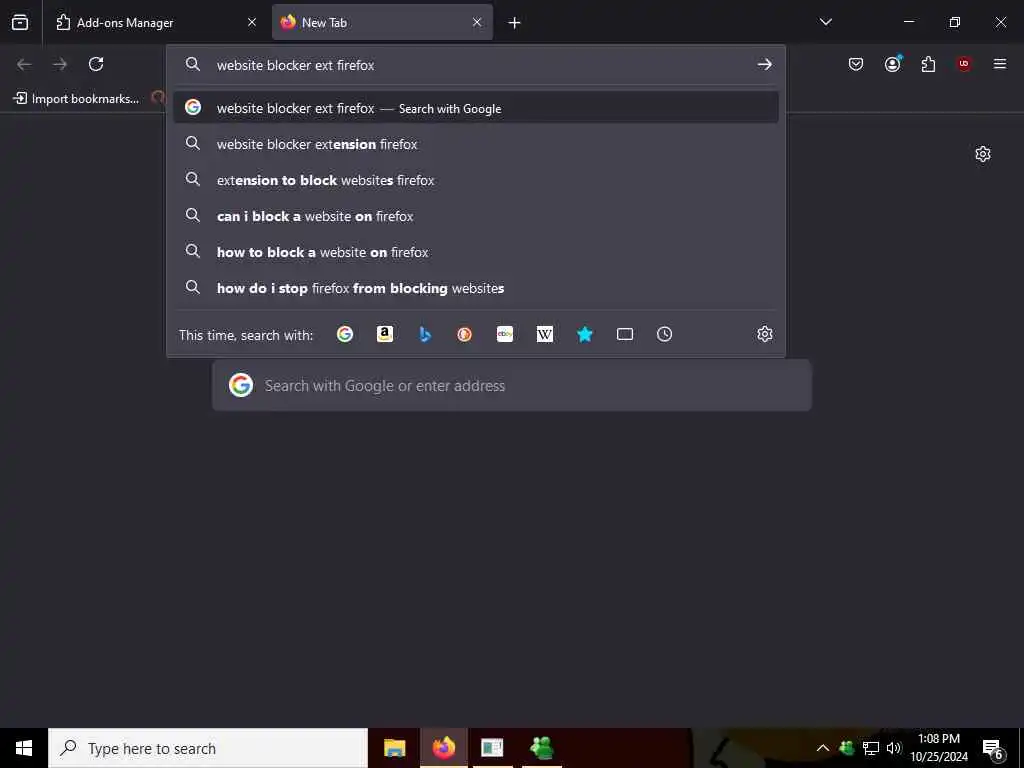The height and width of the screenshot is (768, 1024).
Task: Open File Explorer from the taskbar
Action: [394, 748]
